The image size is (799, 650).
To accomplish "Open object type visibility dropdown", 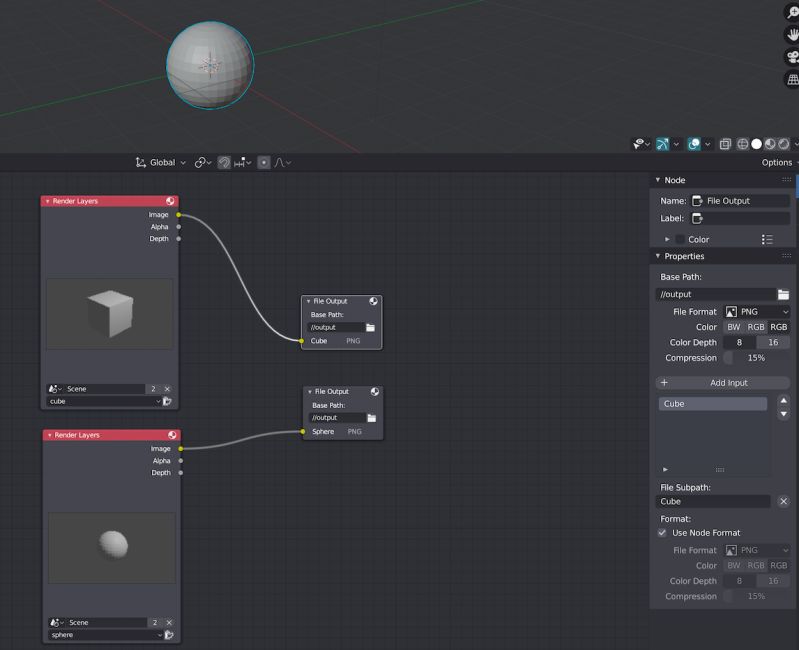I will click(641, 144).
